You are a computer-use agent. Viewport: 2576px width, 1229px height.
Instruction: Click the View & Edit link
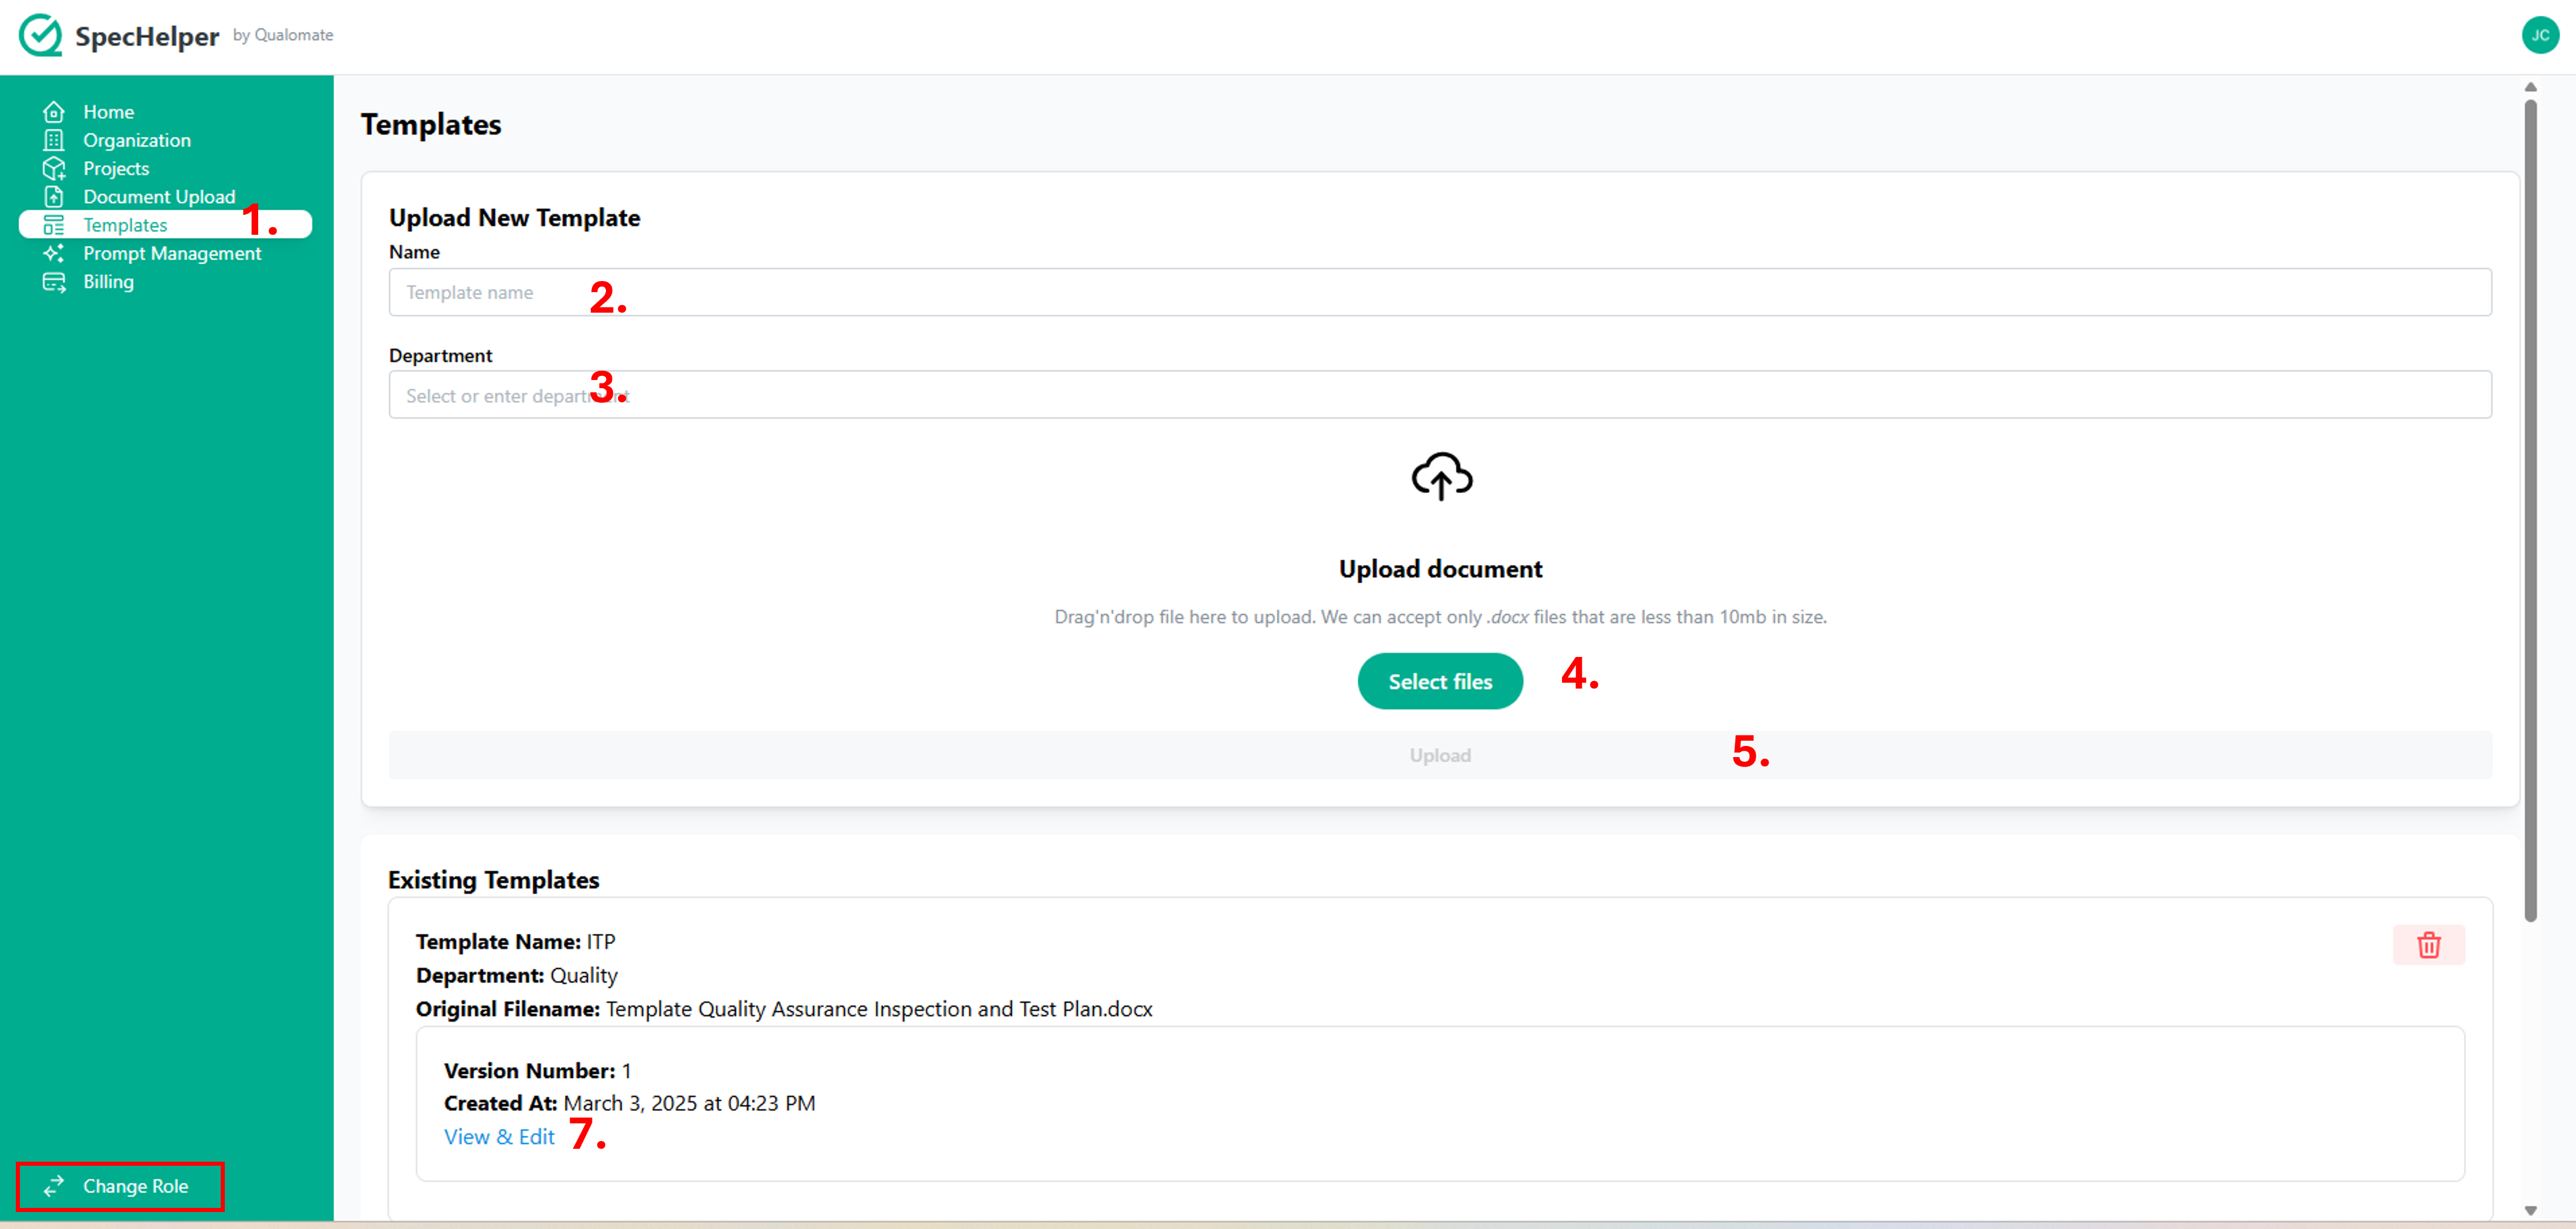pos(499,1136)
